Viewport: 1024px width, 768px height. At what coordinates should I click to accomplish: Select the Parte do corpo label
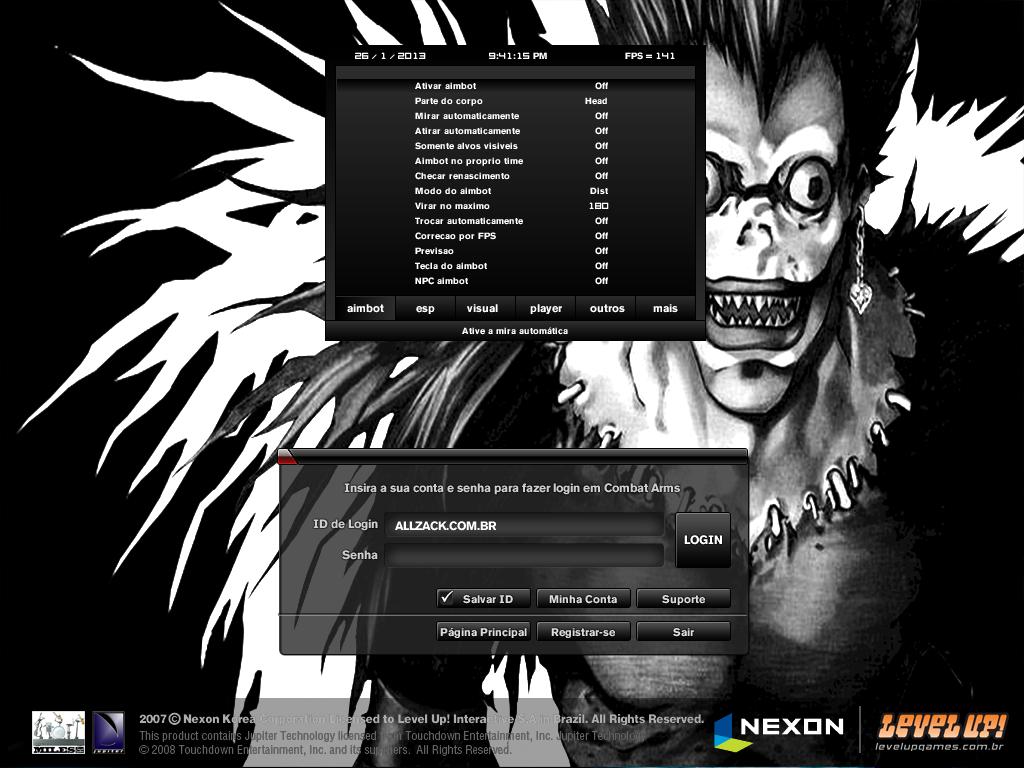point(449,101)
